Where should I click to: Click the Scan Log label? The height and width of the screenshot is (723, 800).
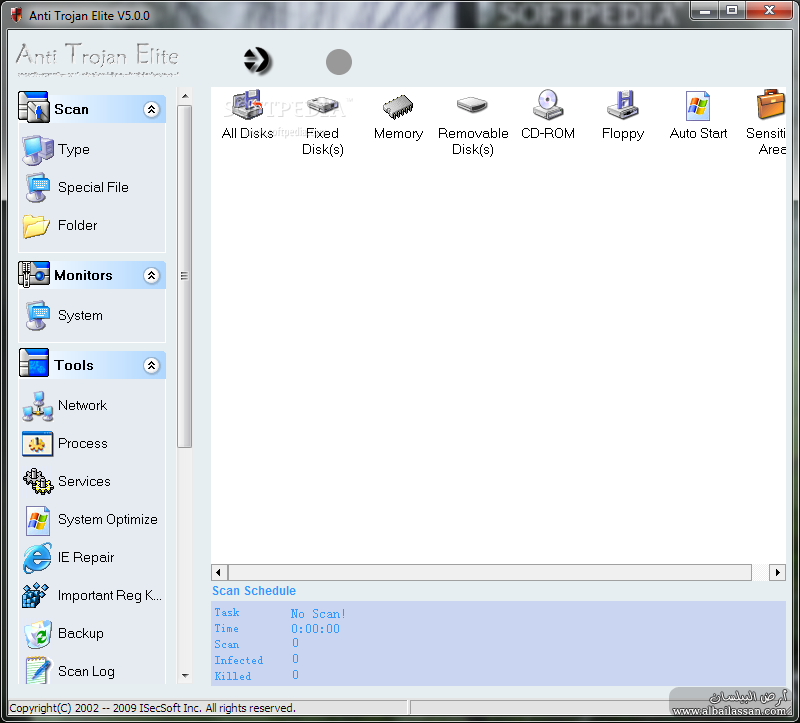pyautogui.click(x=86, y=671)
